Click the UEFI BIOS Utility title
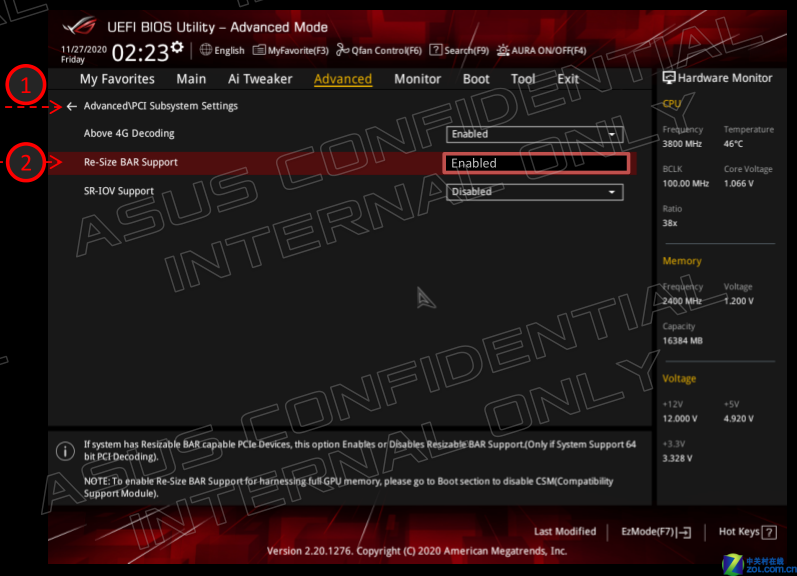This screenshot has width=797, height=576. coord(217,27)
